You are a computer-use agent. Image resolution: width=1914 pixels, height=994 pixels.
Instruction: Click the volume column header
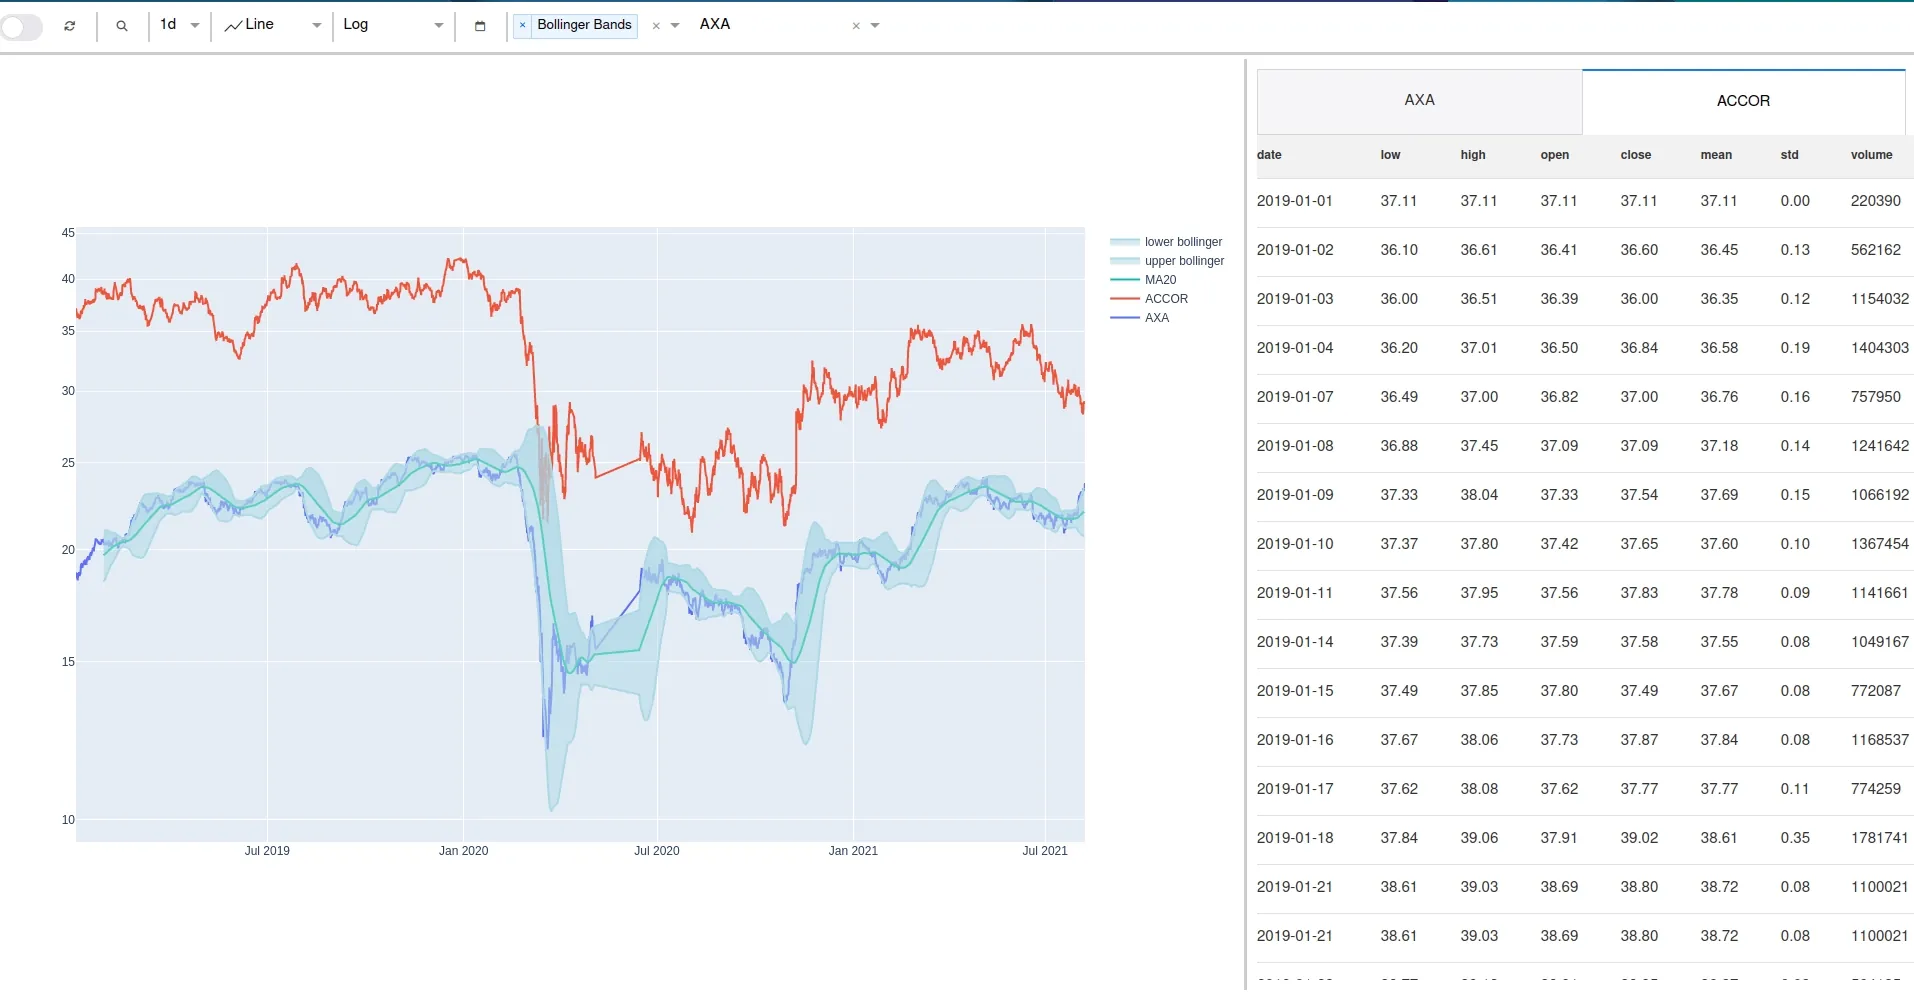pyautogui.click(x=1870, y=154)
